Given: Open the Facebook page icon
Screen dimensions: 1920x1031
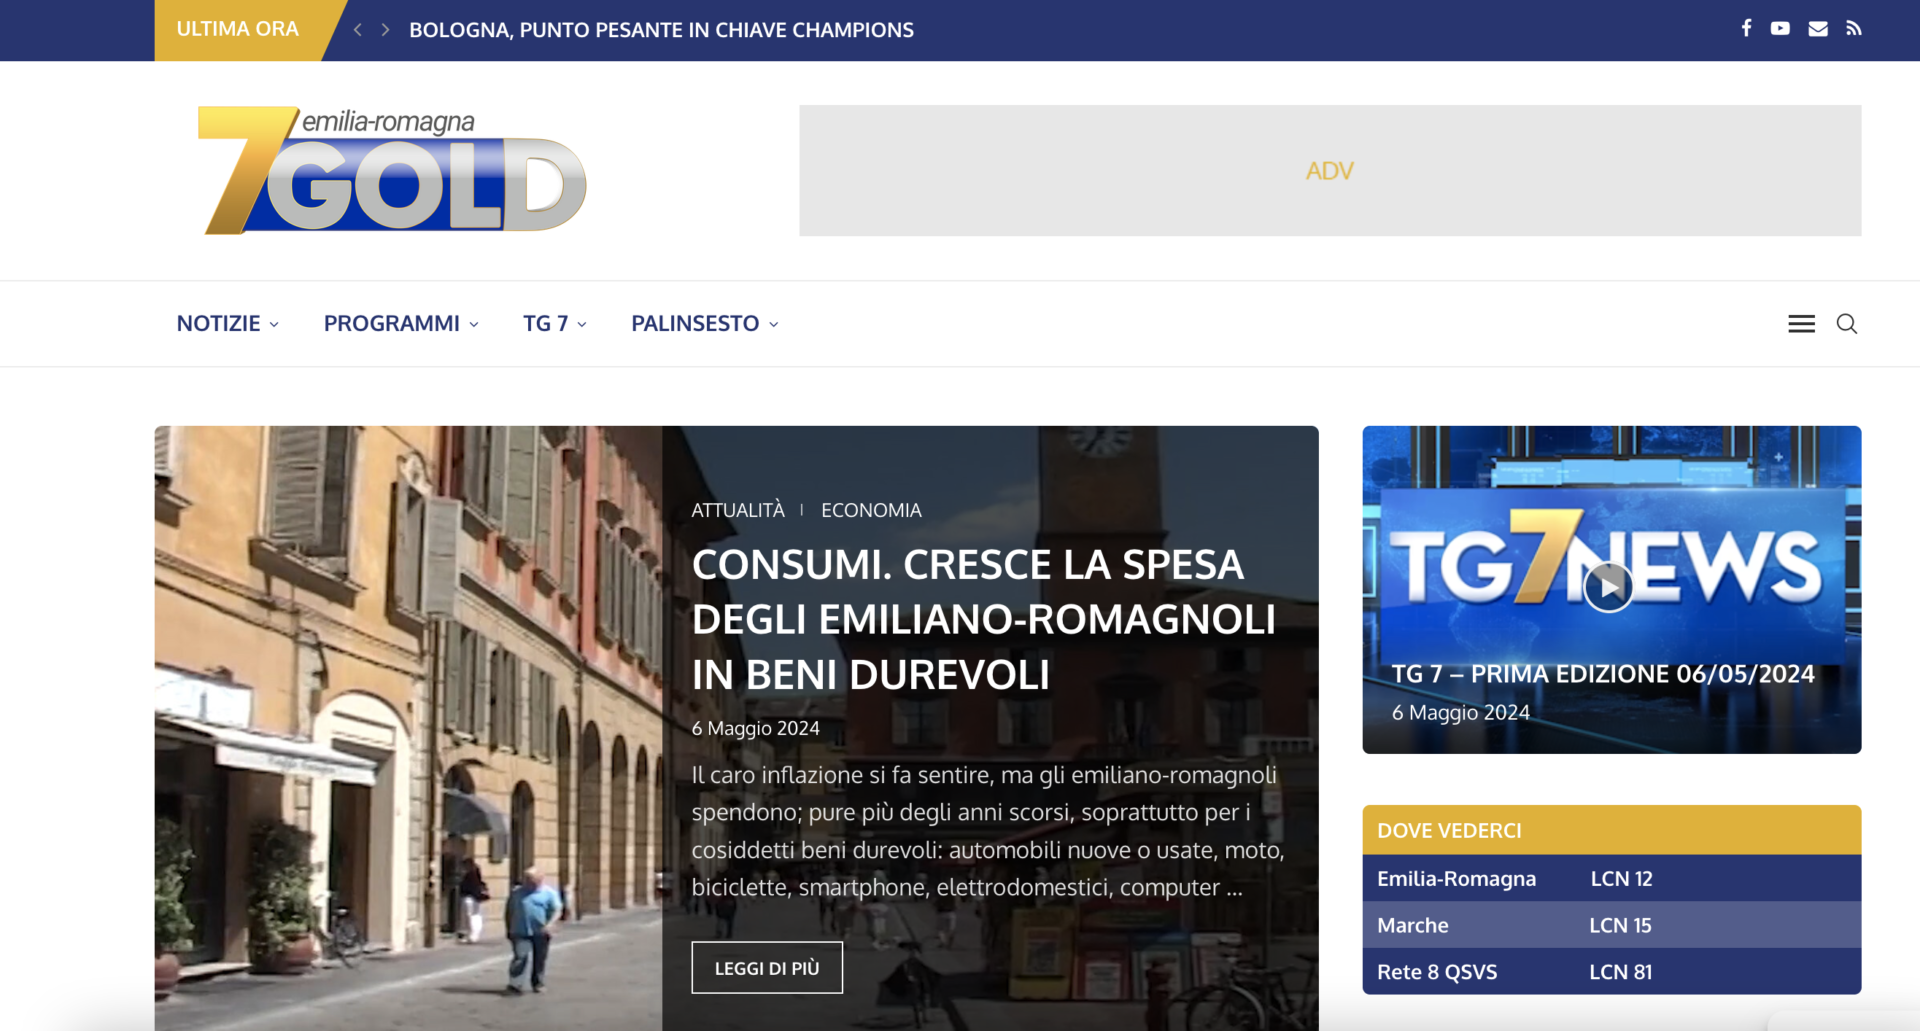Looking at the screenshot, I should point(1746,28).
